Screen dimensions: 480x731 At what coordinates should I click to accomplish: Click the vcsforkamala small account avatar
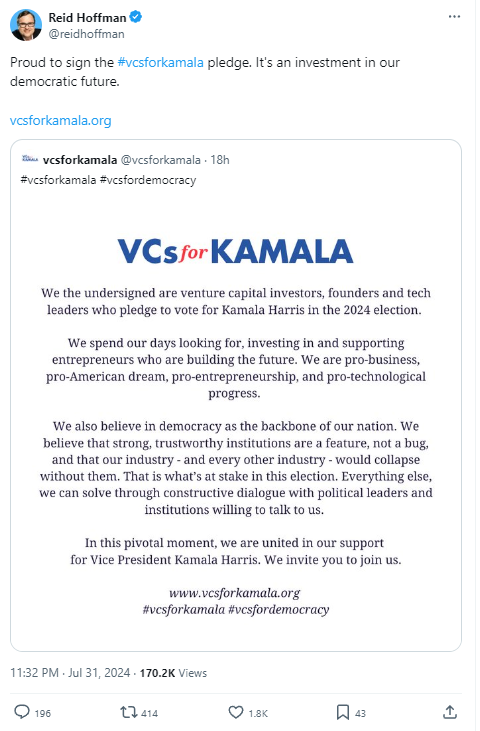pos(30,159)
